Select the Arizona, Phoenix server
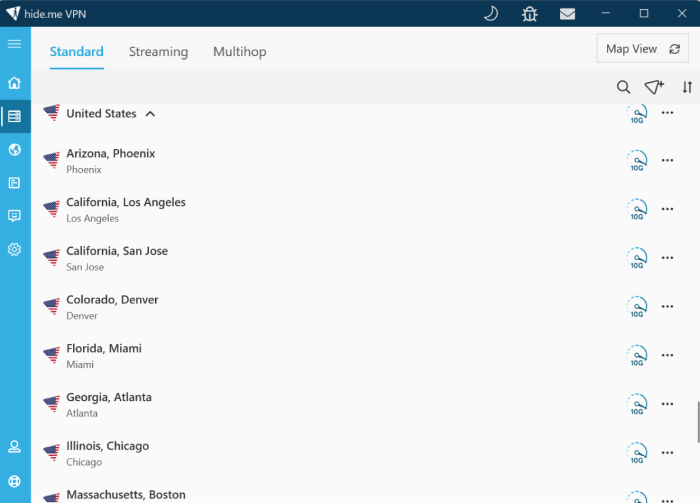The image size is (700, 503). coord(365,161)
